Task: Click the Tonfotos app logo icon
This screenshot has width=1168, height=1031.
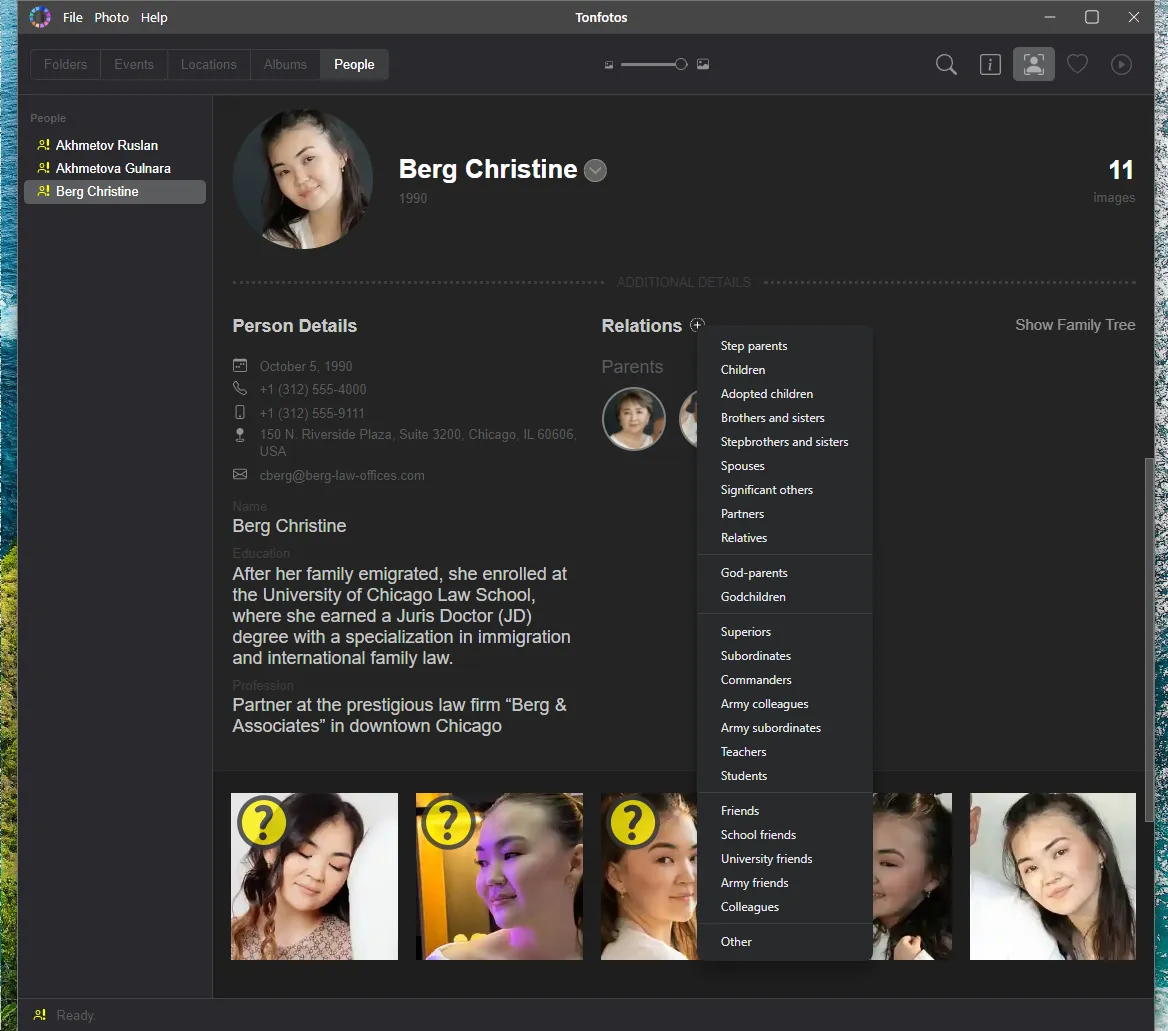Action: point(39,16)
